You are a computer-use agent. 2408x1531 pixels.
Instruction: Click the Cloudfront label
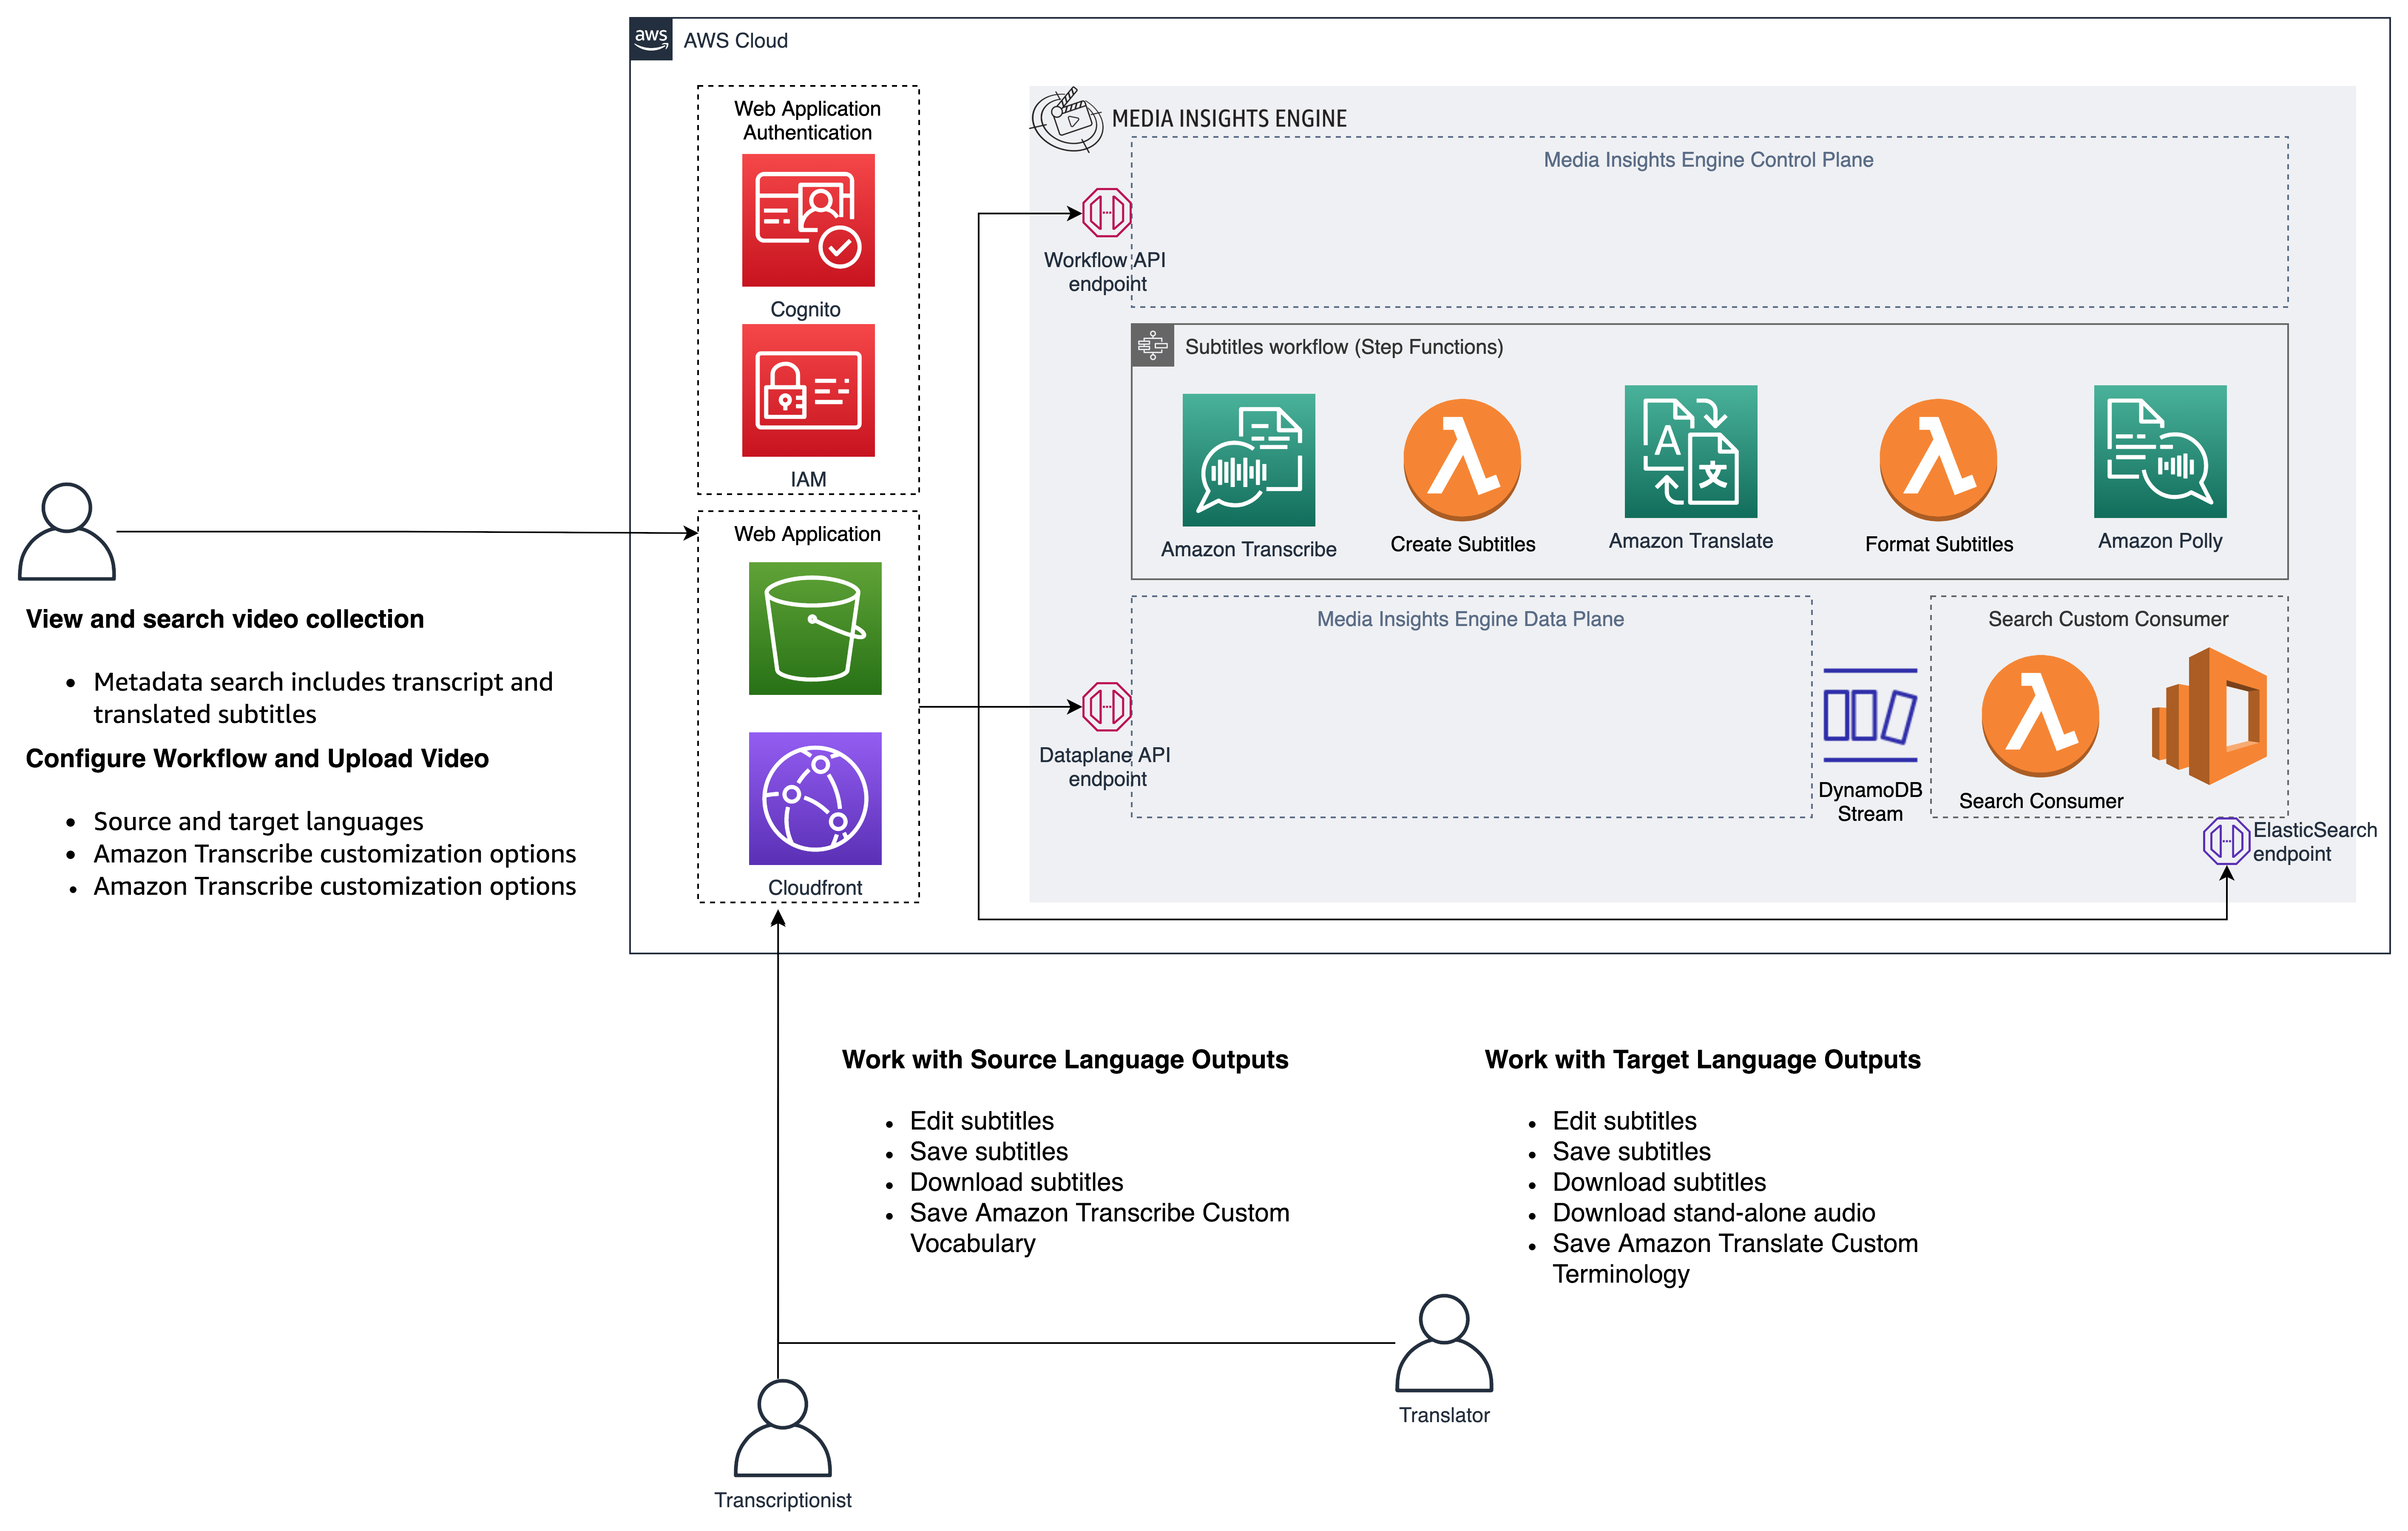[815, 888]
